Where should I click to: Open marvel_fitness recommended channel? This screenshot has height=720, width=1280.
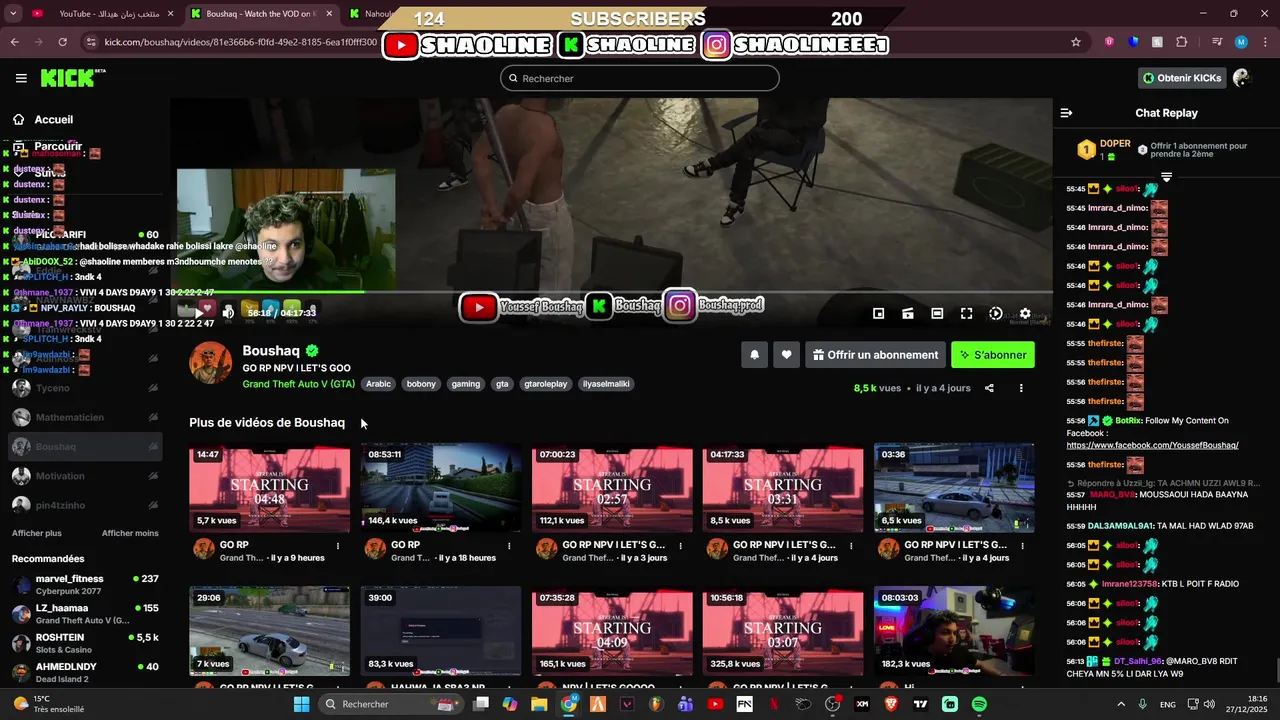85,584
